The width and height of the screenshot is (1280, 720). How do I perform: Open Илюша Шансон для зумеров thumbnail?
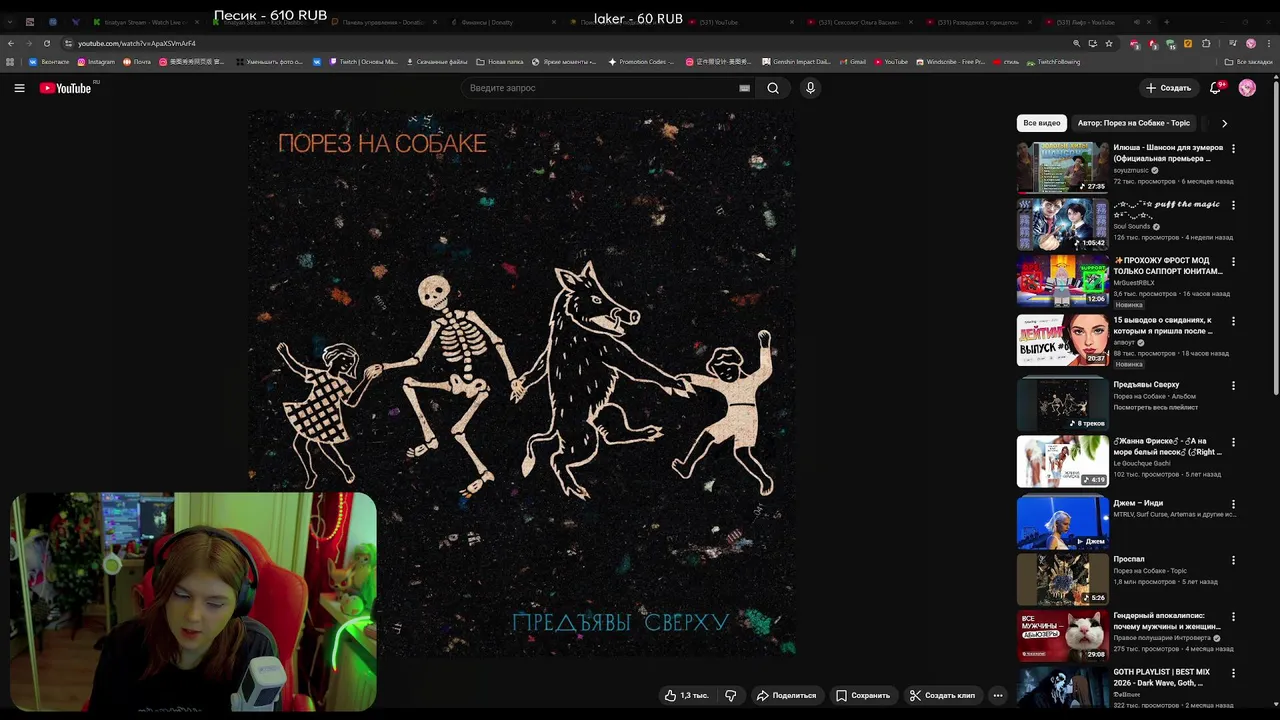click(1063, 167)
